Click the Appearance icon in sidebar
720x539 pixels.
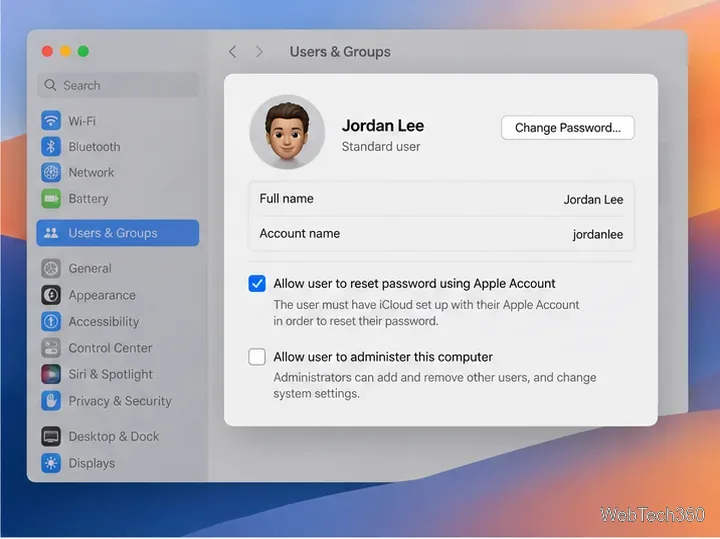click(51, 295)
